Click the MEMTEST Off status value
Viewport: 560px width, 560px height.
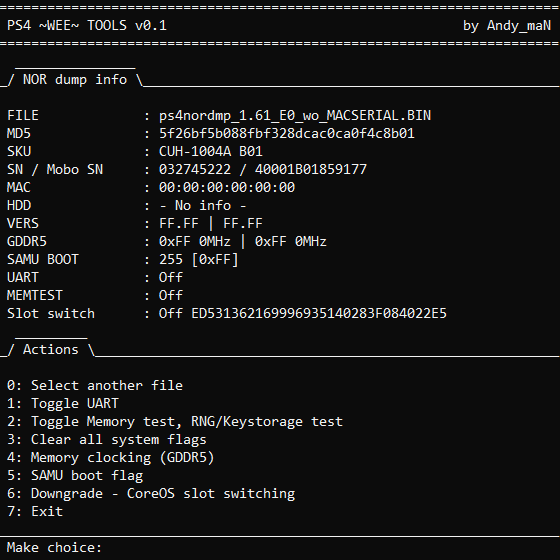point(171,295)
